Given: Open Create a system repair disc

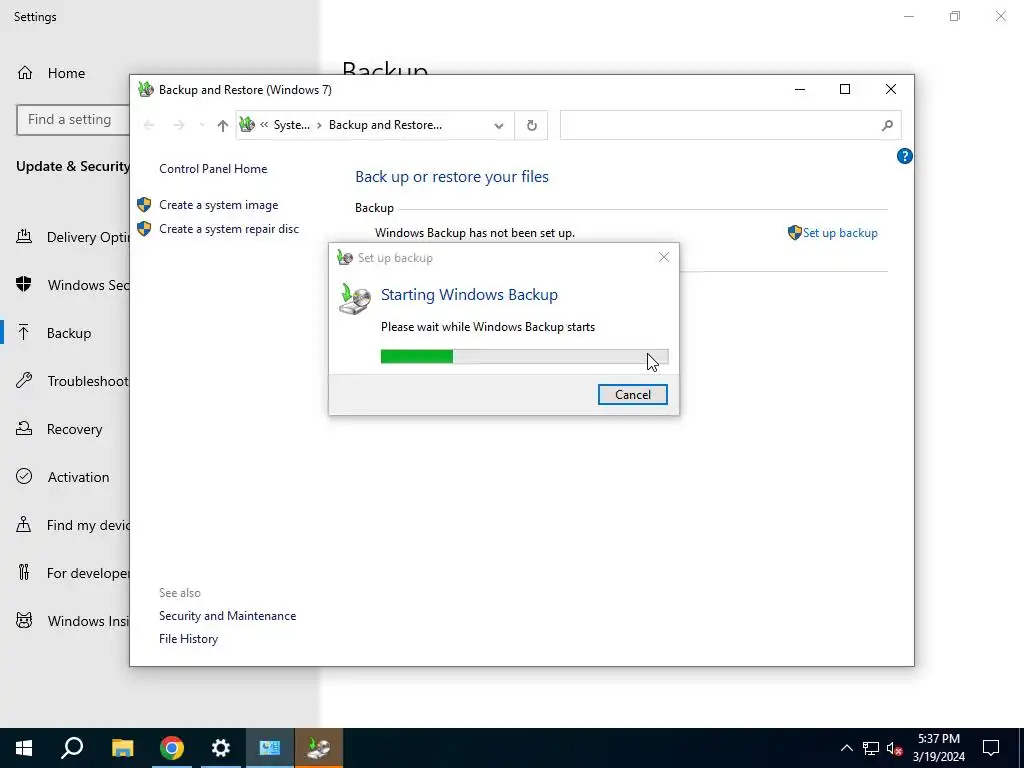Looking at the screenshot, I should (229, 229).
